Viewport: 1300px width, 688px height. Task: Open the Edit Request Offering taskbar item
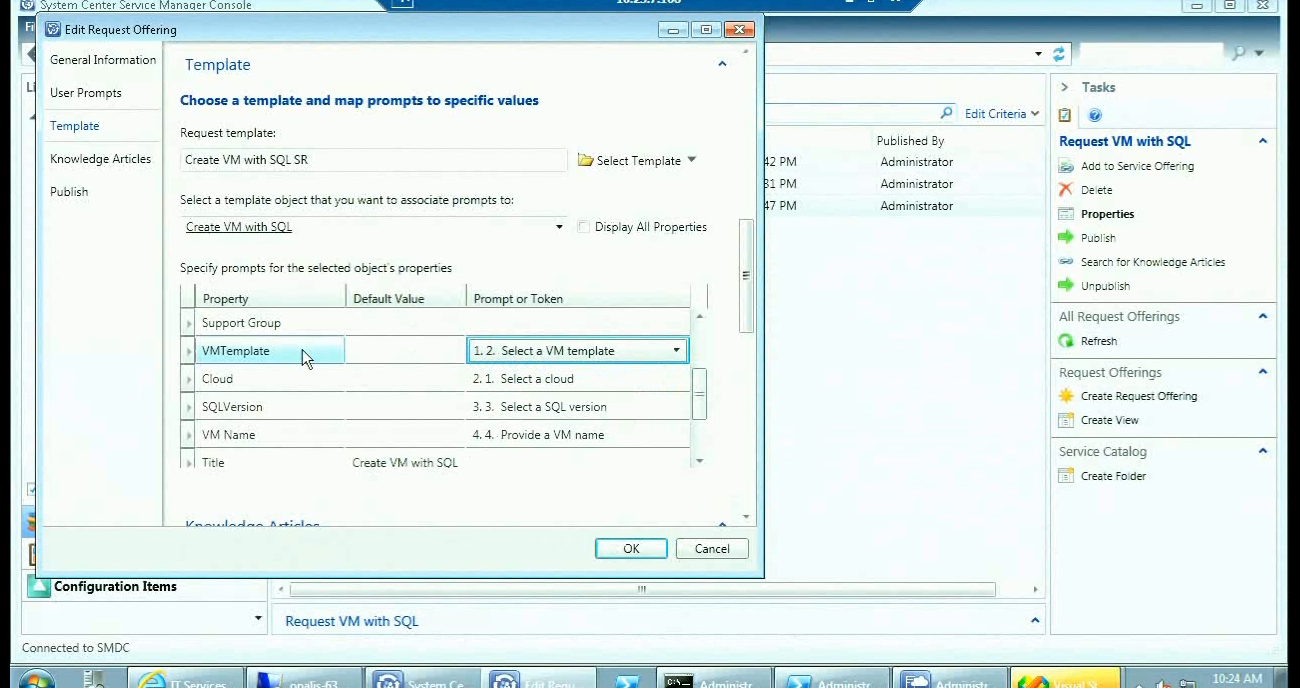coord(539,679)
